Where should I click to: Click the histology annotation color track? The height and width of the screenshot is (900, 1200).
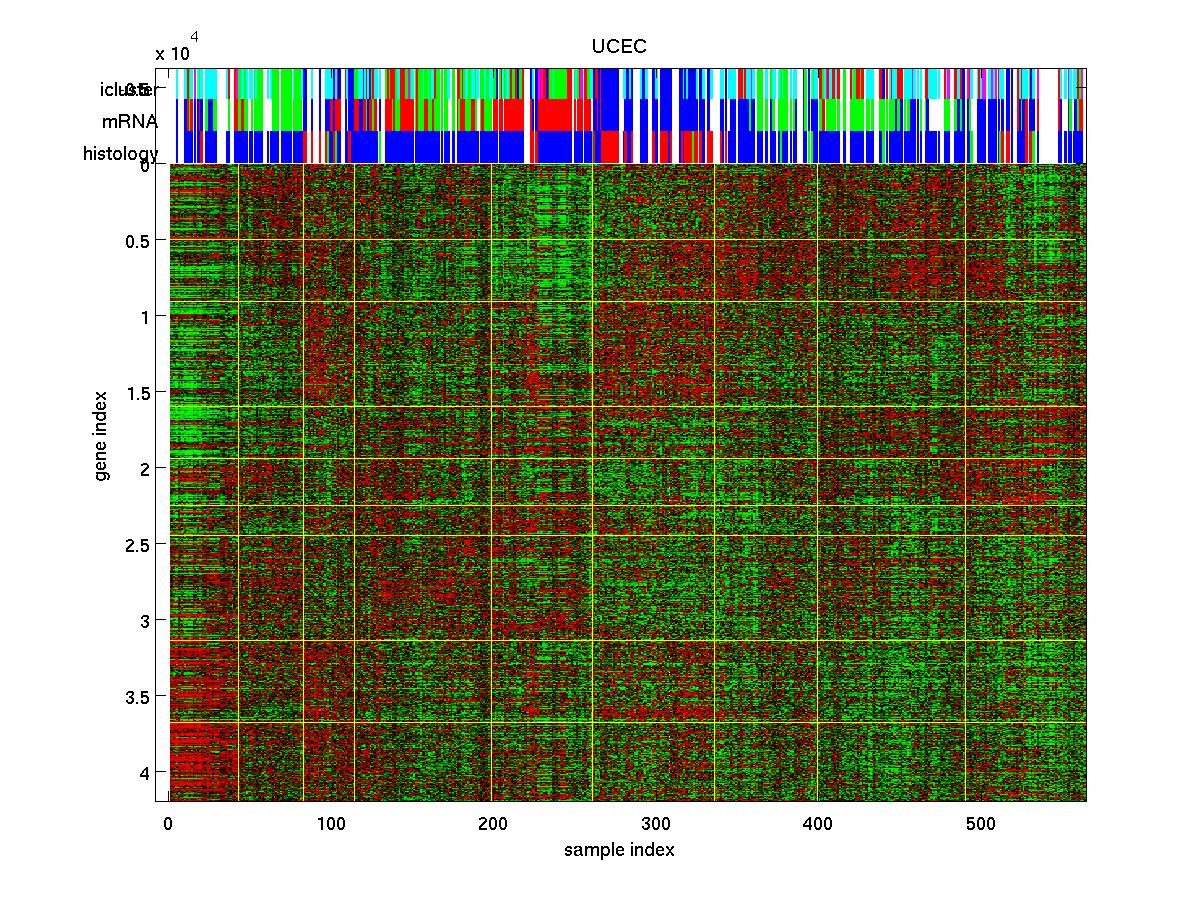627,147
